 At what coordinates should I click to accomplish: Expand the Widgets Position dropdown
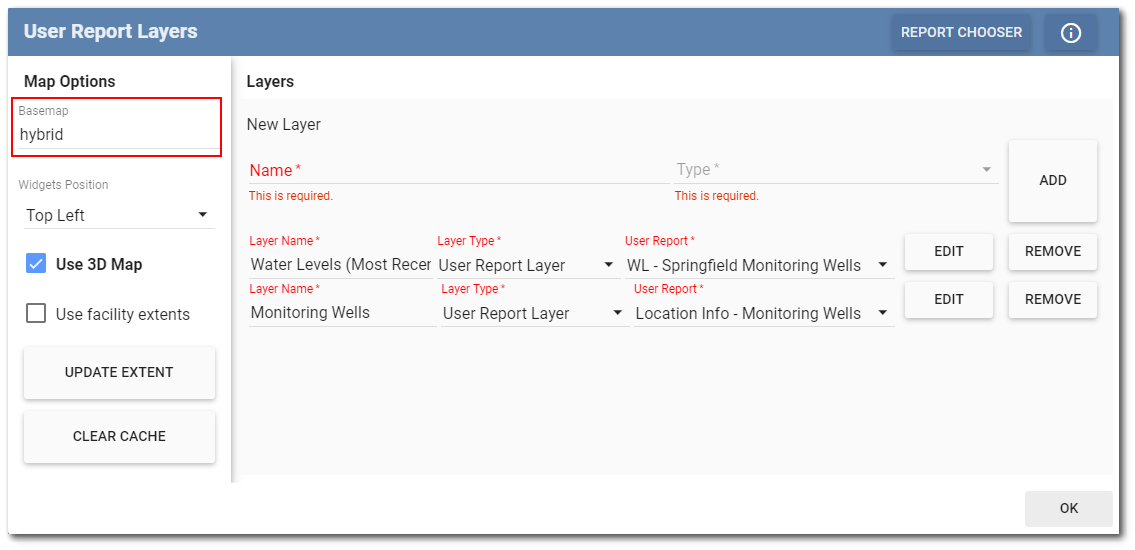118,215
